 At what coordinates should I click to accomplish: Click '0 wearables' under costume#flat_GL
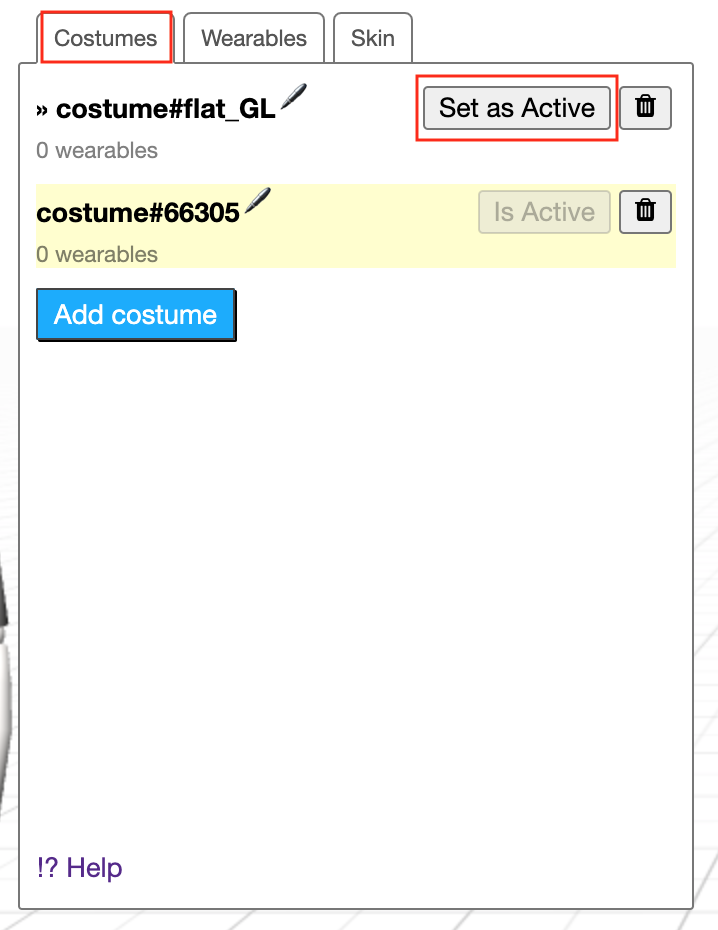[97, 151]
